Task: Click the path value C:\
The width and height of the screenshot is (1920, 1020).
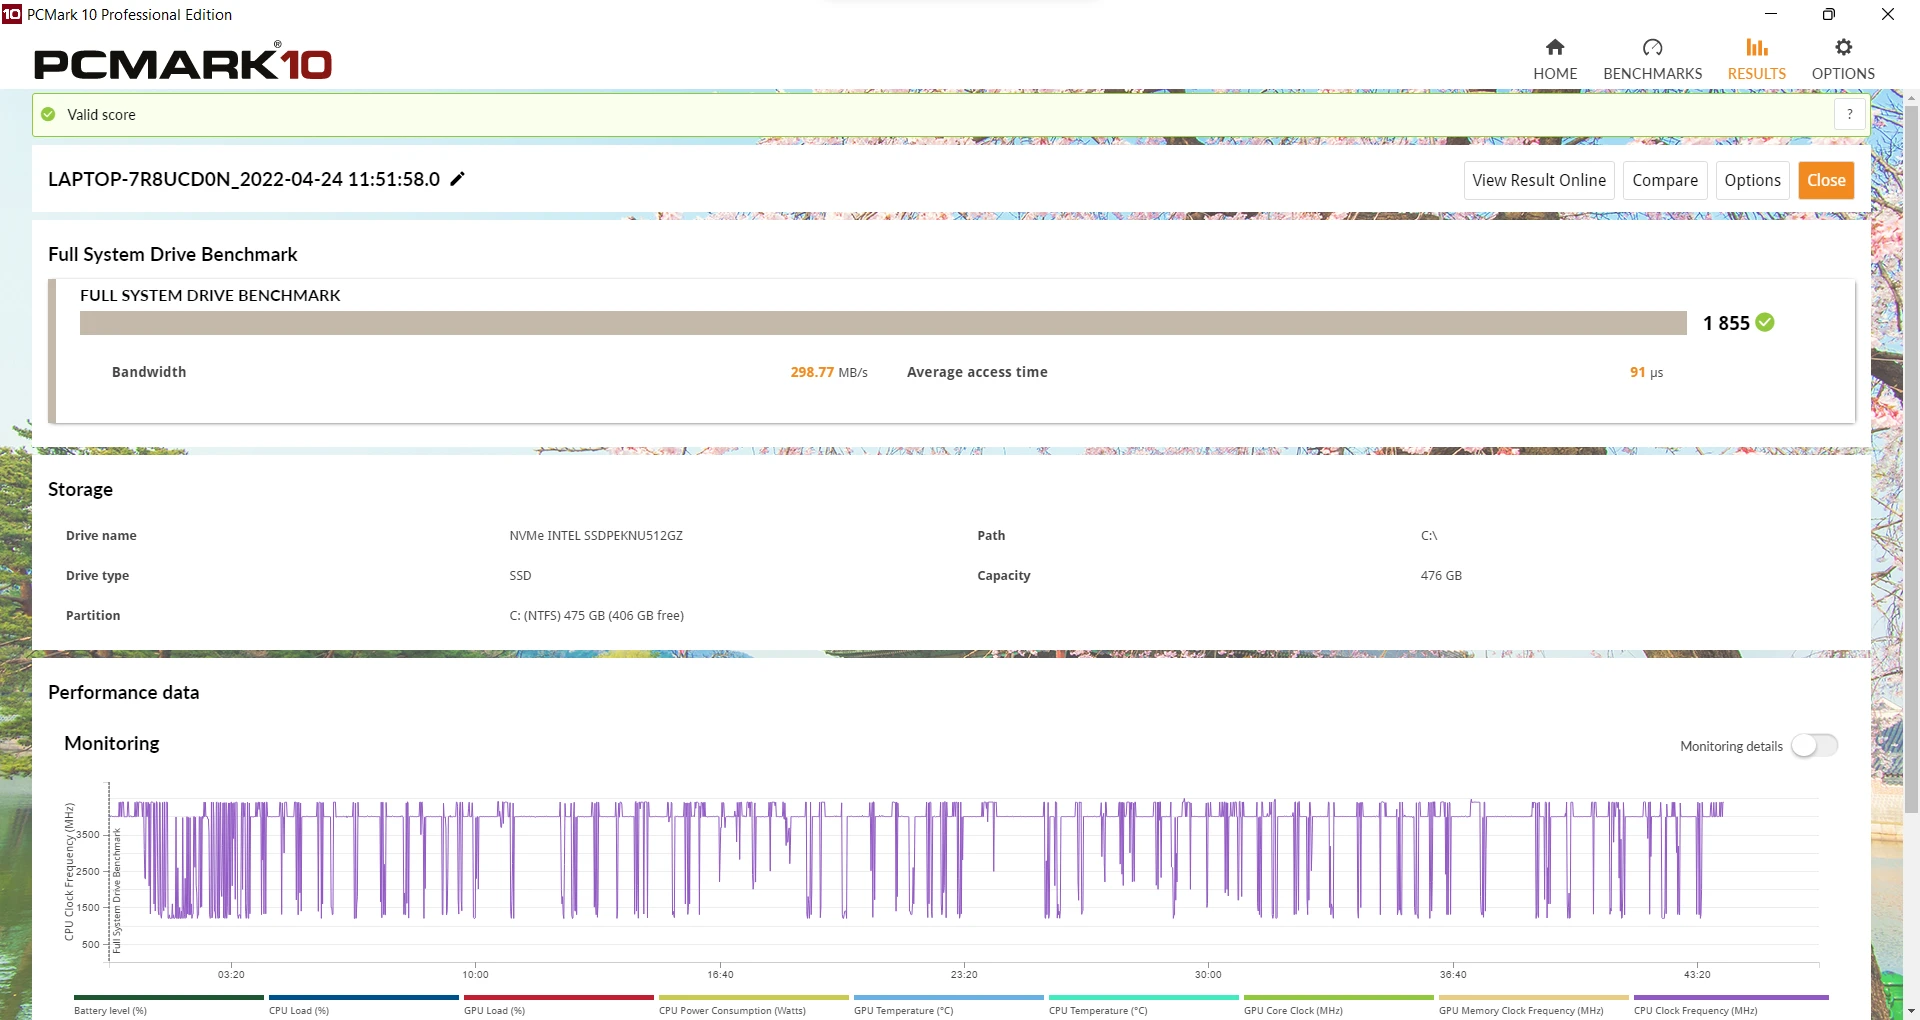Action: point(1429,536)
